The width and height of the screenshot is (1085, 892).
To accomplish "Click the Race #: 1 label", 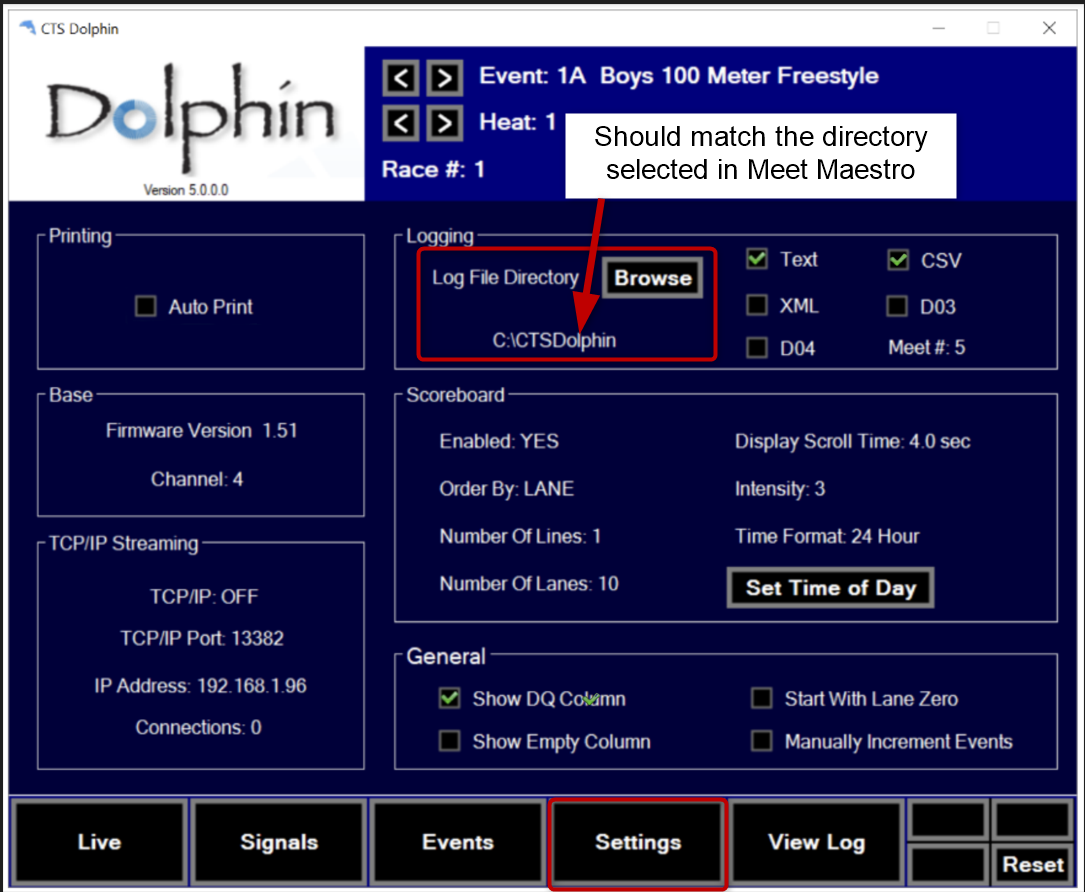I will tap(433, 170).
